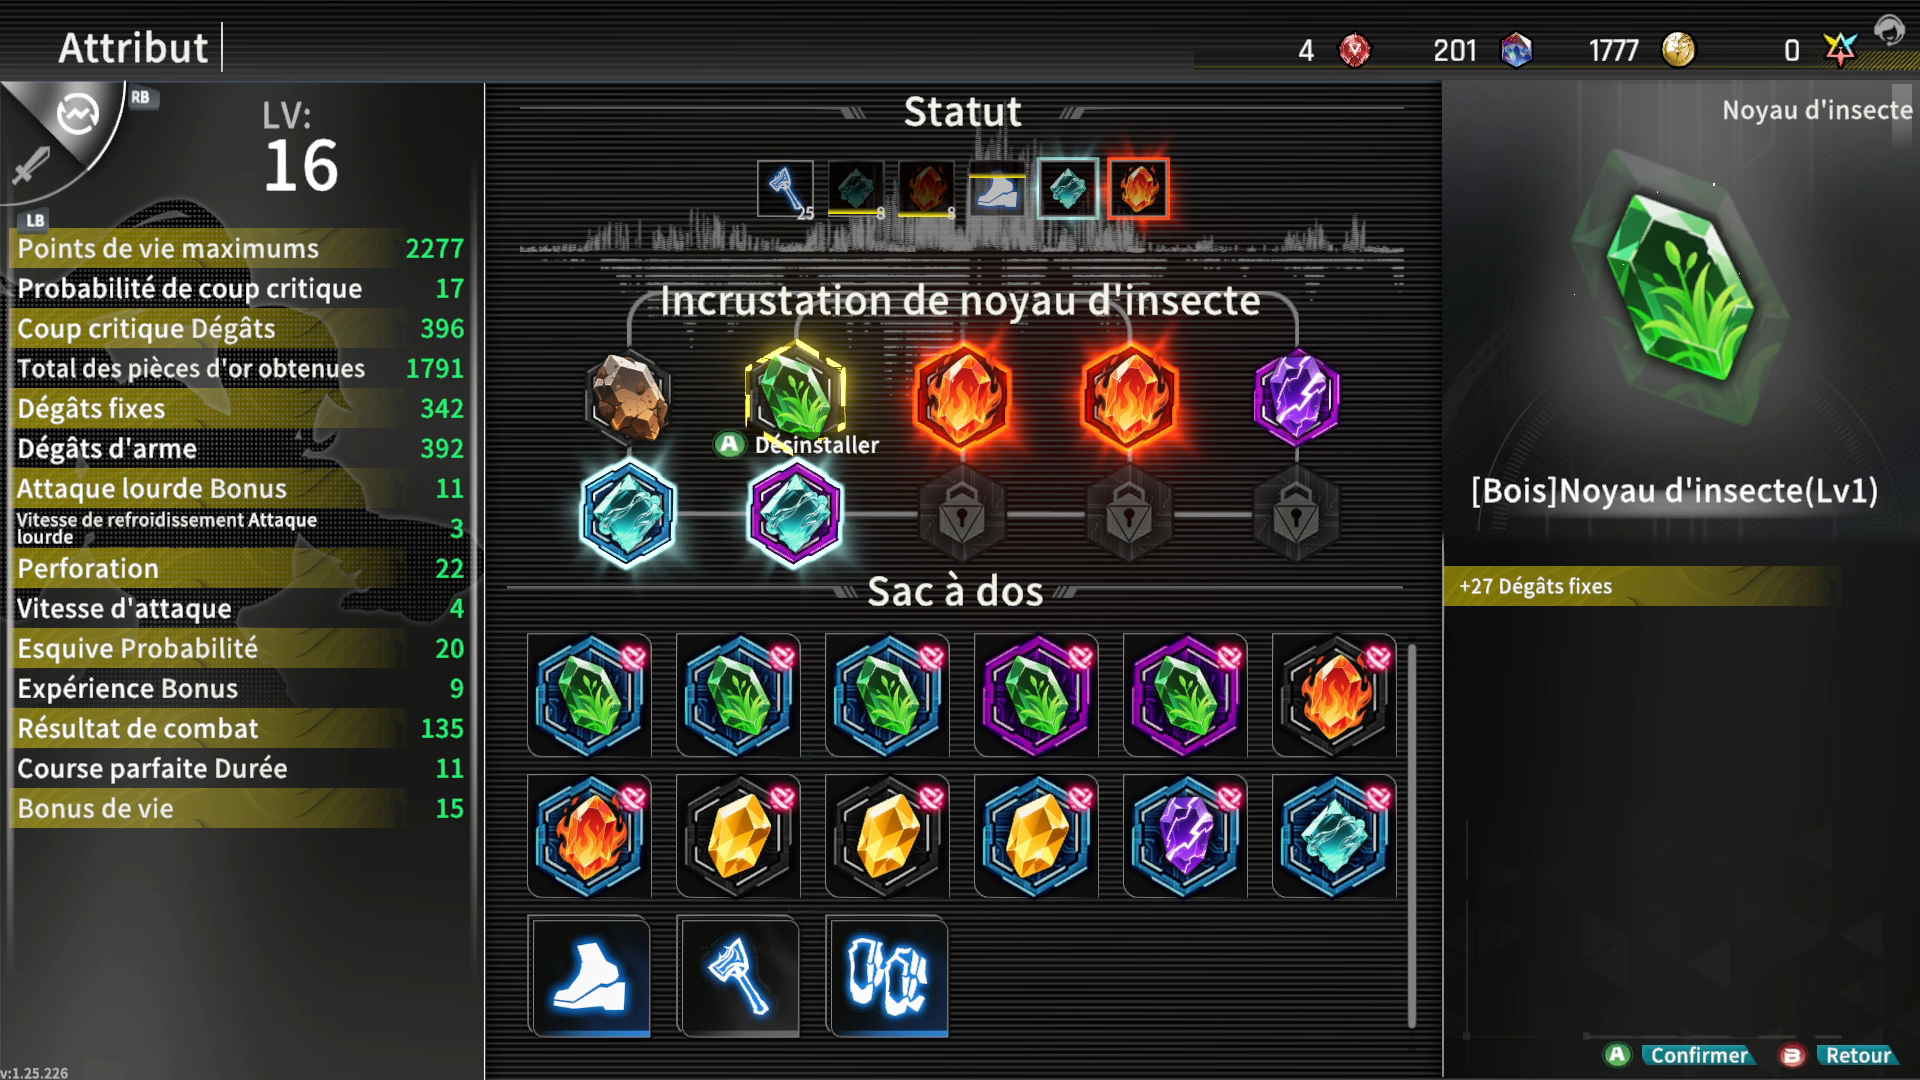
Task: Select the axe item in the backpack
Action: (738, 975)
